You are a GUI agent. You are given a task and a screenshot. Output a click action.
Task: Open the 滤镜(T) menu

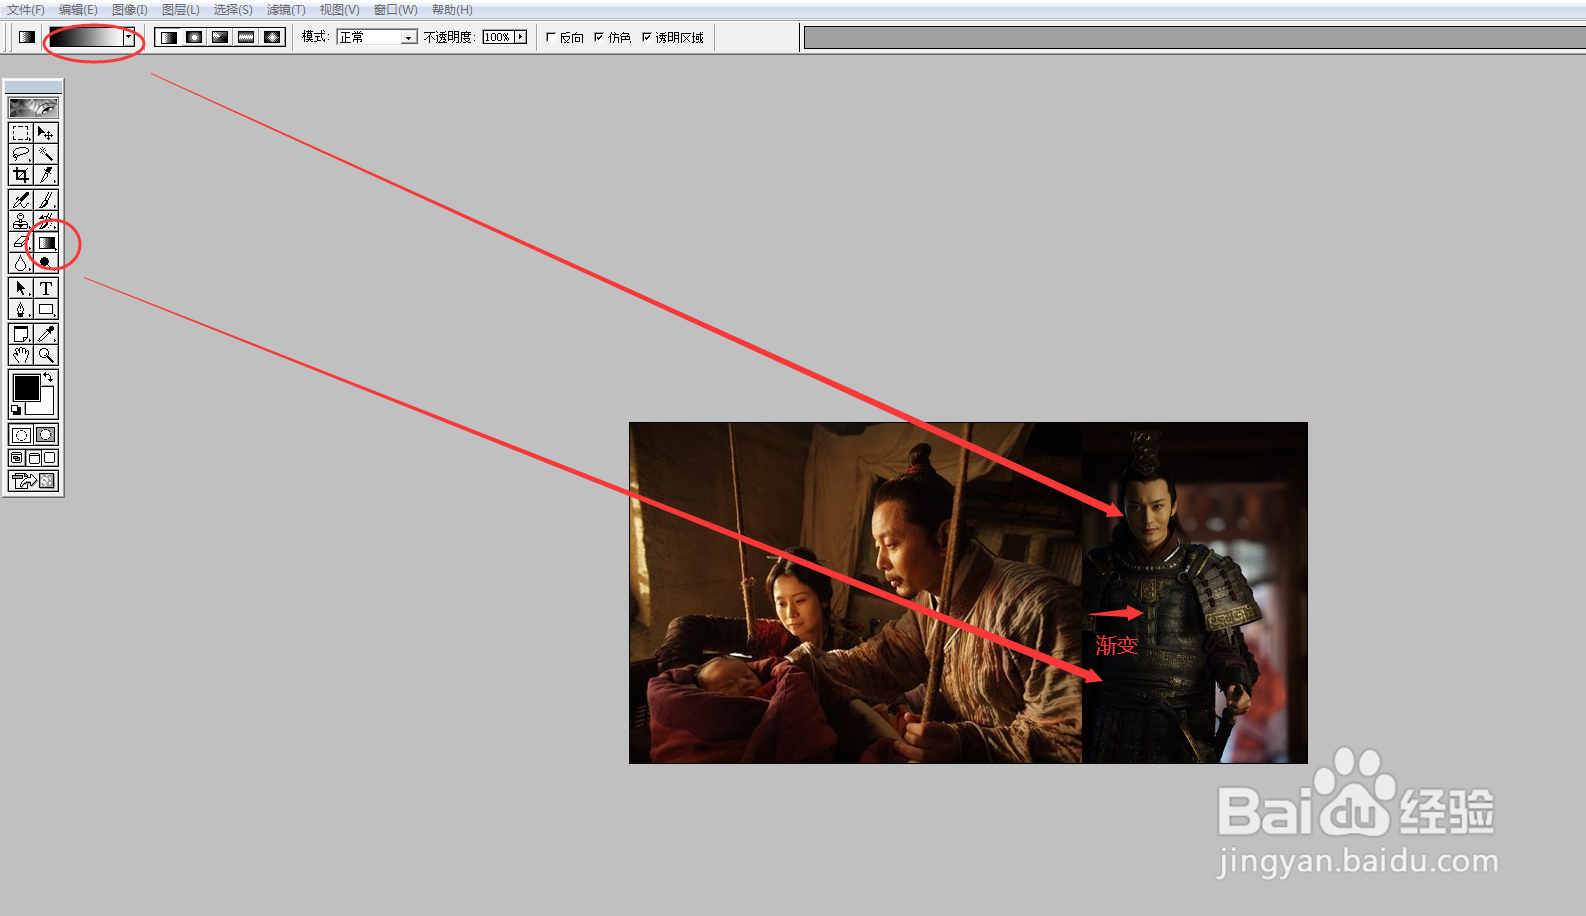pyautogui.click(x=286, y=10)
